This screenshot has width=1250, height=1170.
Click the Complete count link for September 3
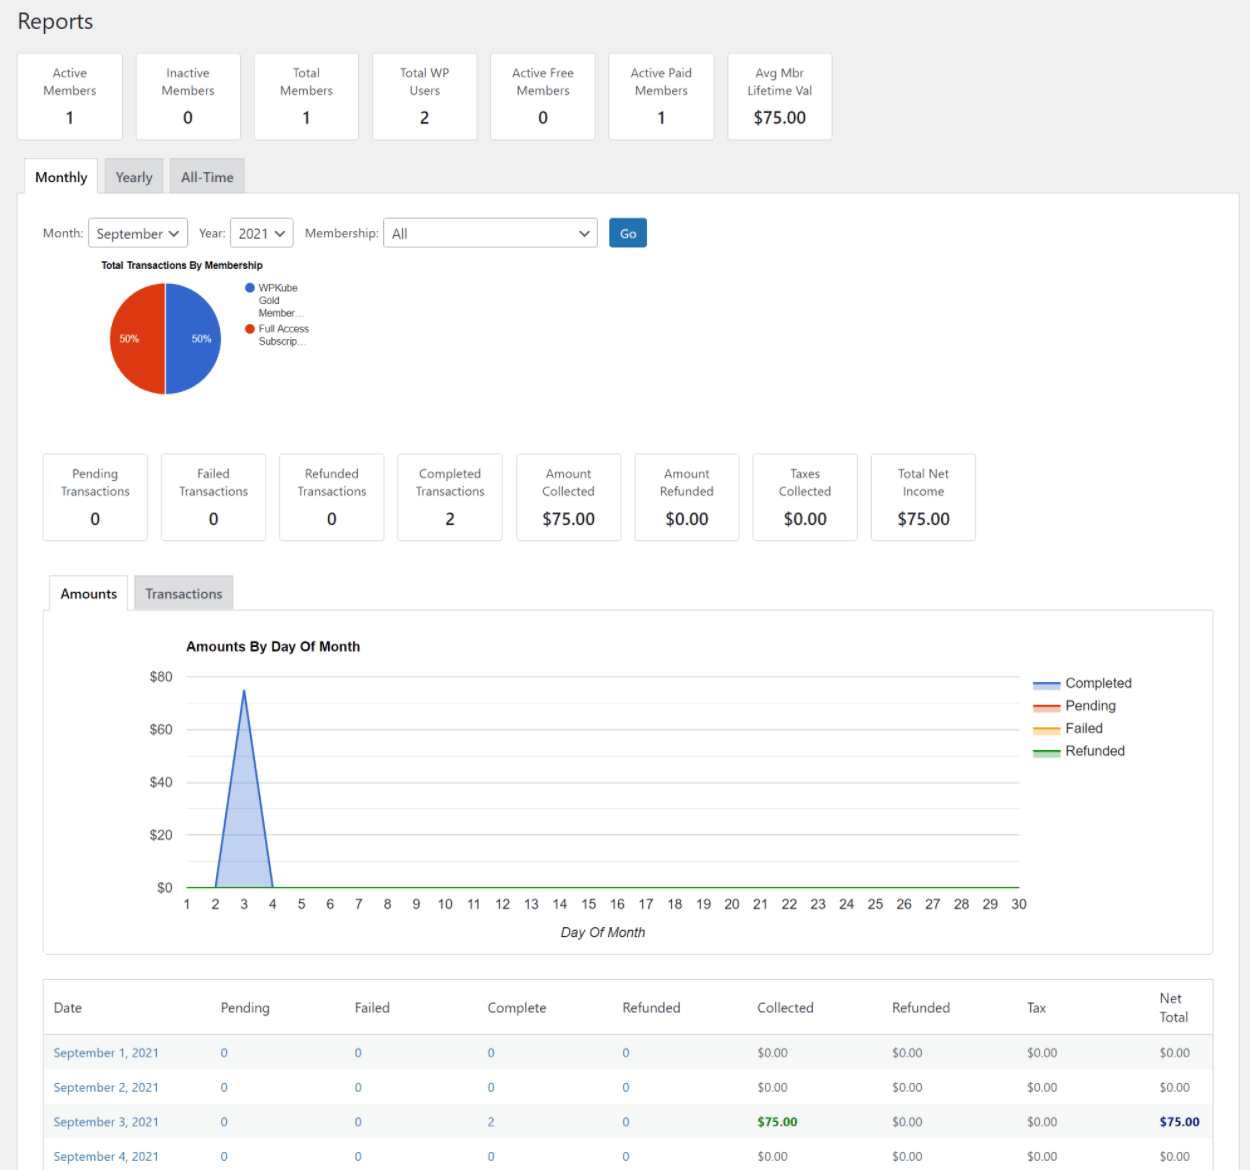[490, 1121]
